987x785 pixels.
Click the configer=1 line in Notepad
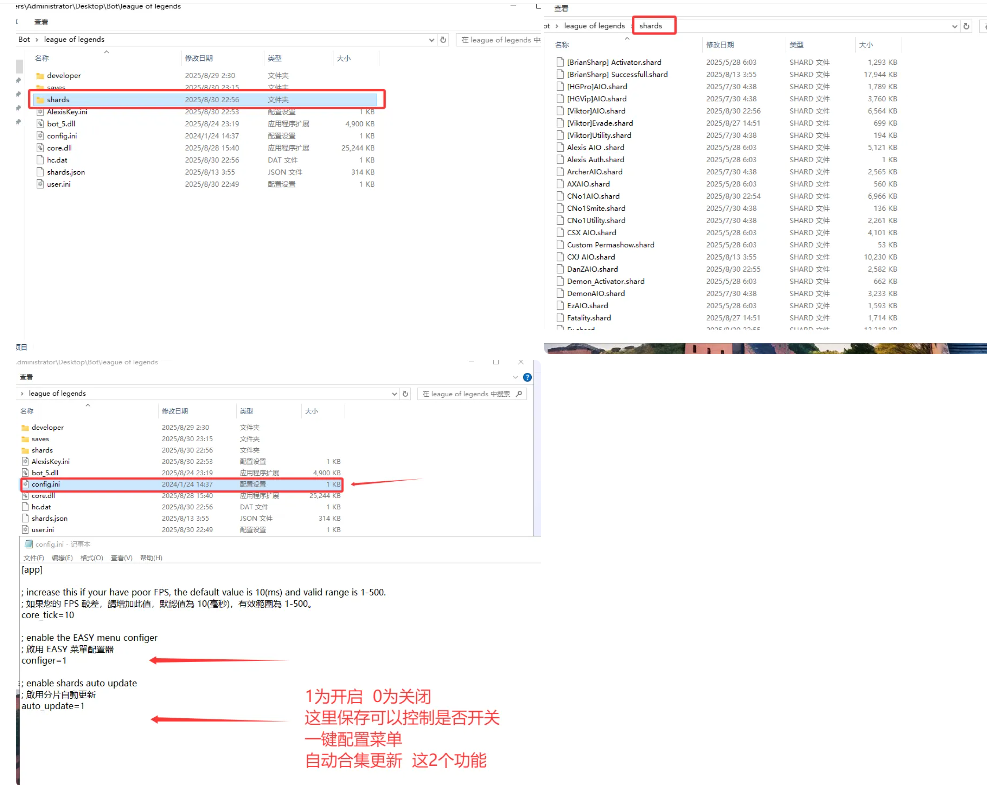(x=44, y=661)
